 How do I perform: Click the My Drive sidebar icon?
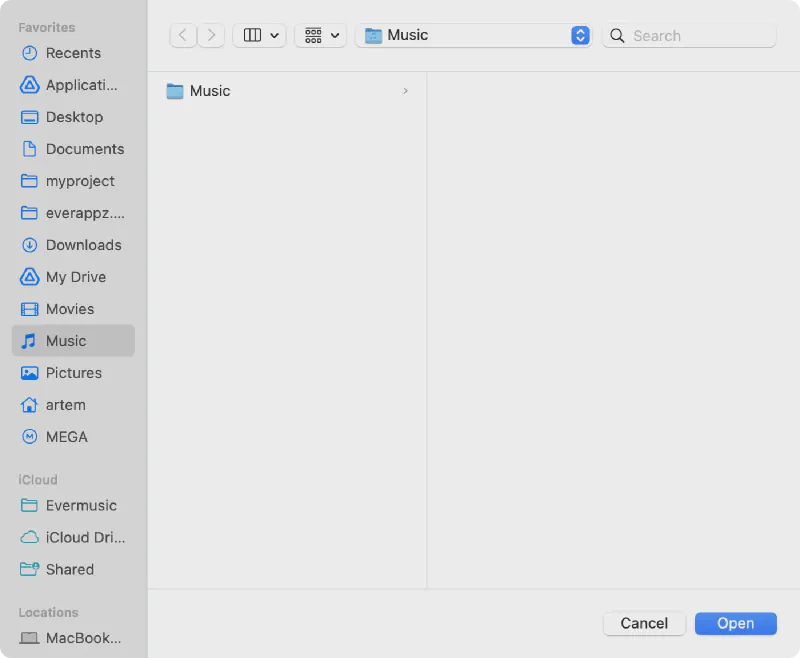pyautogui.click(x=29, y=277)
